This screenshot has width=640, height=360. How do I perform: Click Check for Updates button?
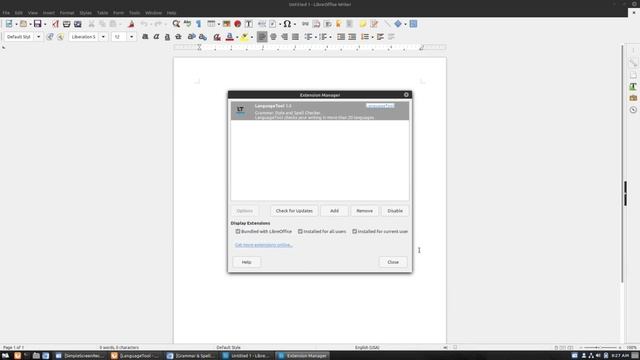(294, 211)
